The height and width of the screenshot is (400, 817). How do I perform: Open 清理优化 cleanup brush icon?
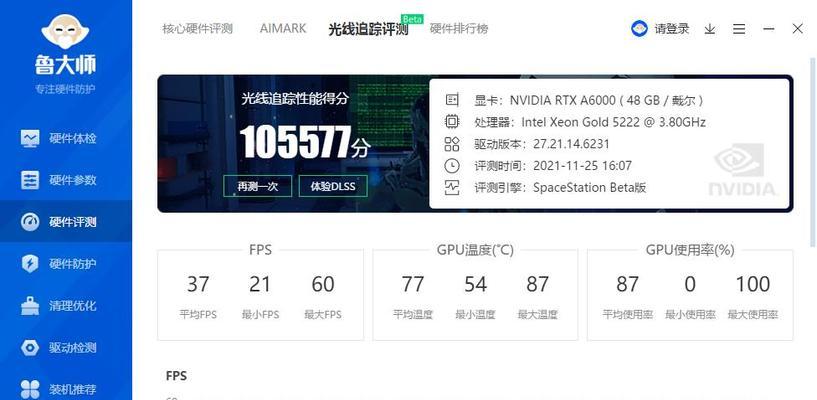[30, 306]
